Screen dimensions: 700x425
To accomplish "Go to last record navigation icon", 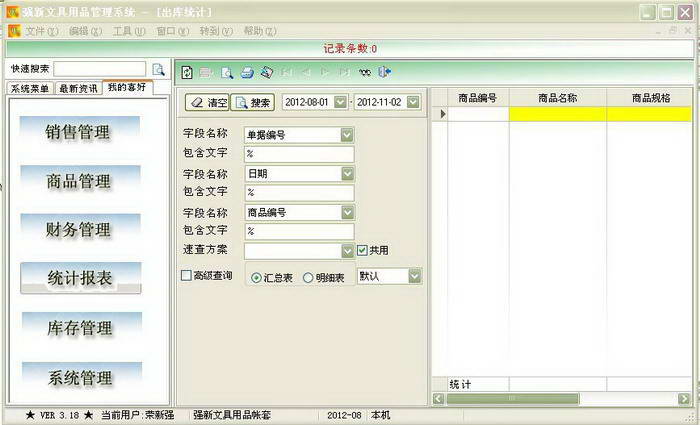I will click(x=344, y=72).
